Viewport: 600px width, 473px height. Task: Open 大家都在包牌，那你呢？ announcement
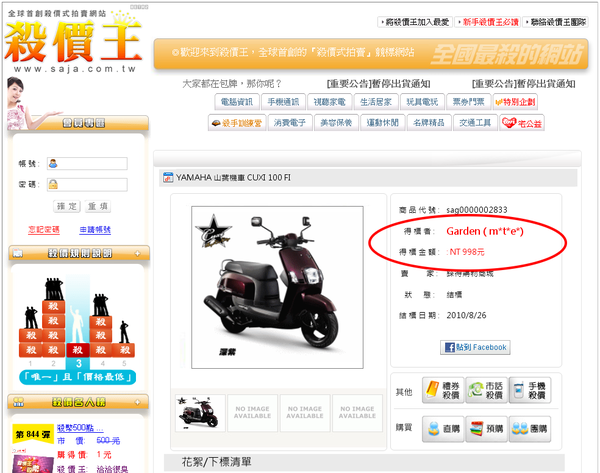[x=232, y=83]
